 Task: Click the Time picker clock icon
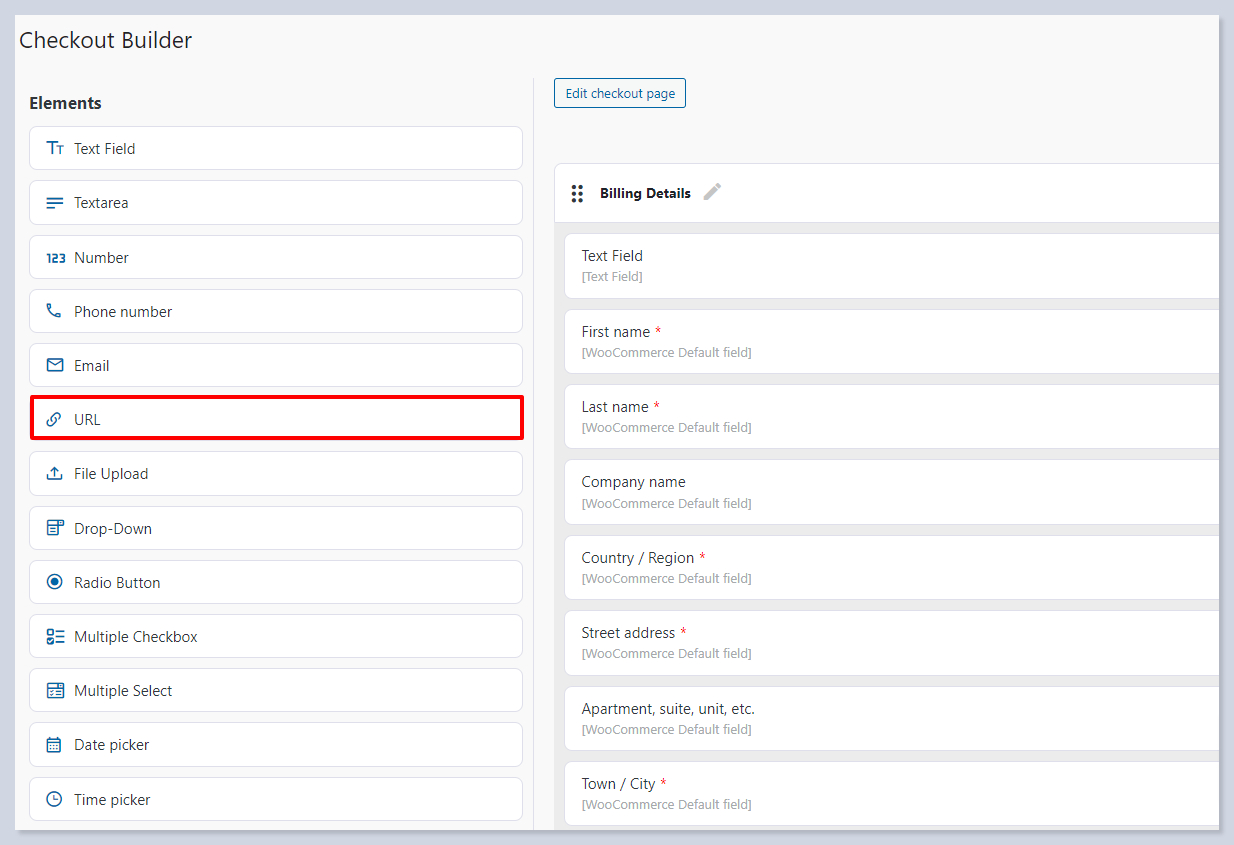pyautogui.click(x=55, y=800)
